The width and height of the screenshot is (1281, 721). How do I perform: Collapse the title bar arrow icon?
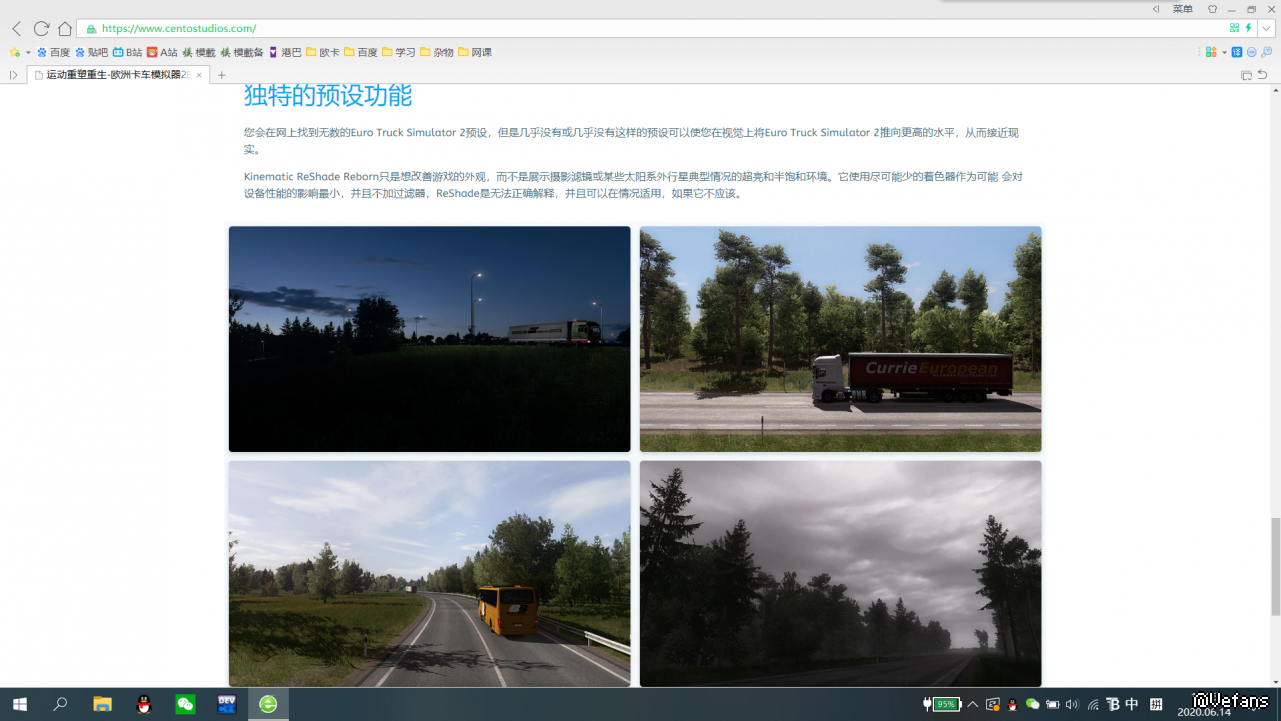(x=1156, y=9)
